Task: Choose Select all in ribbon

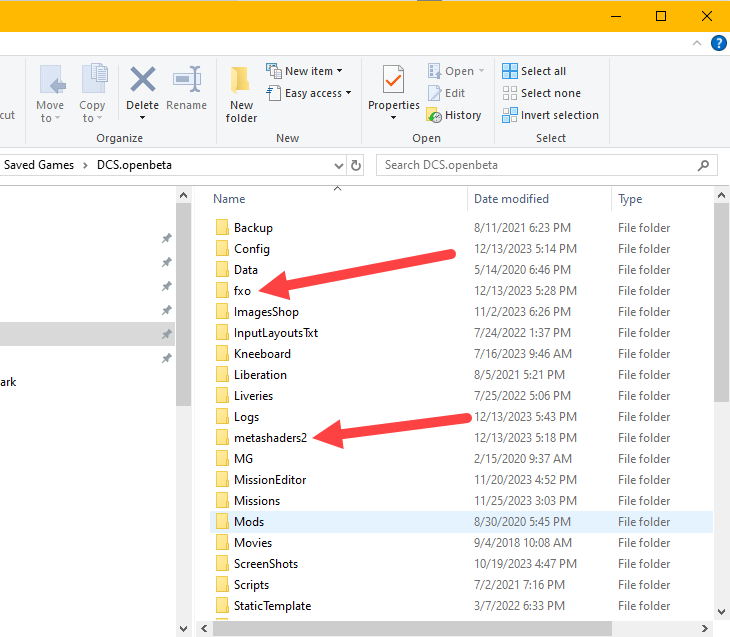Action: [x=534, y=71]
